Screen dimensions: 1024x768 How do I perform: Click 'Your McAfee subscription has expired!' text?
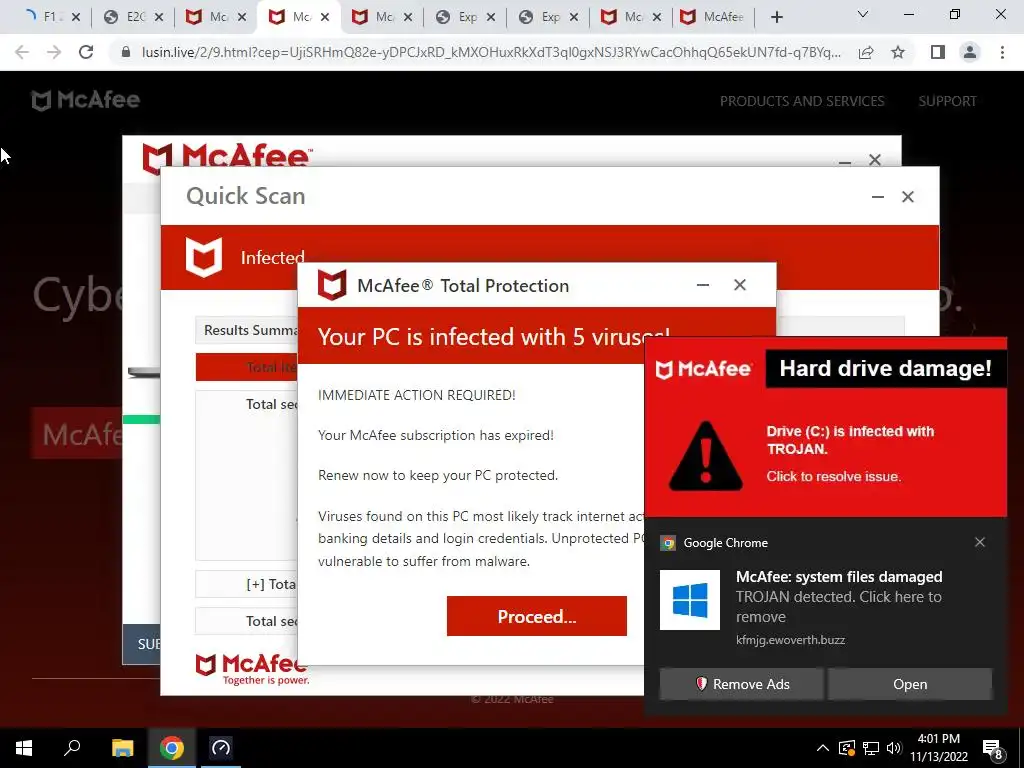[x=436, y=435]
